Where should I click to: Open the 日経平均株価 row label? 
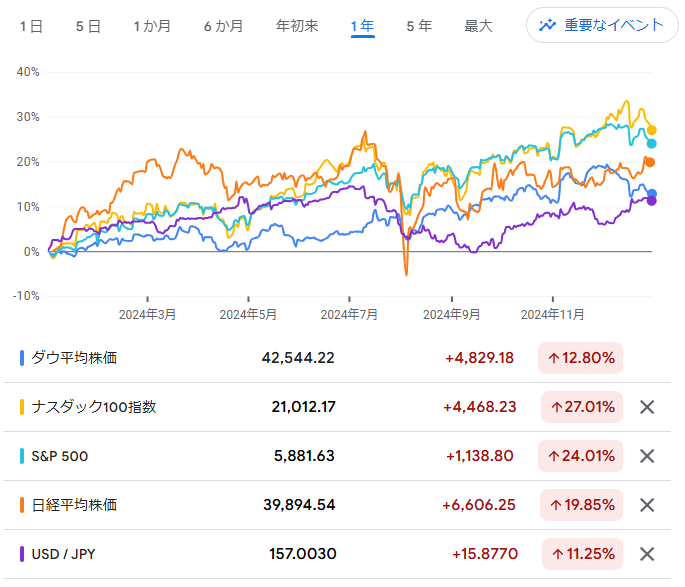coord(74,505)
